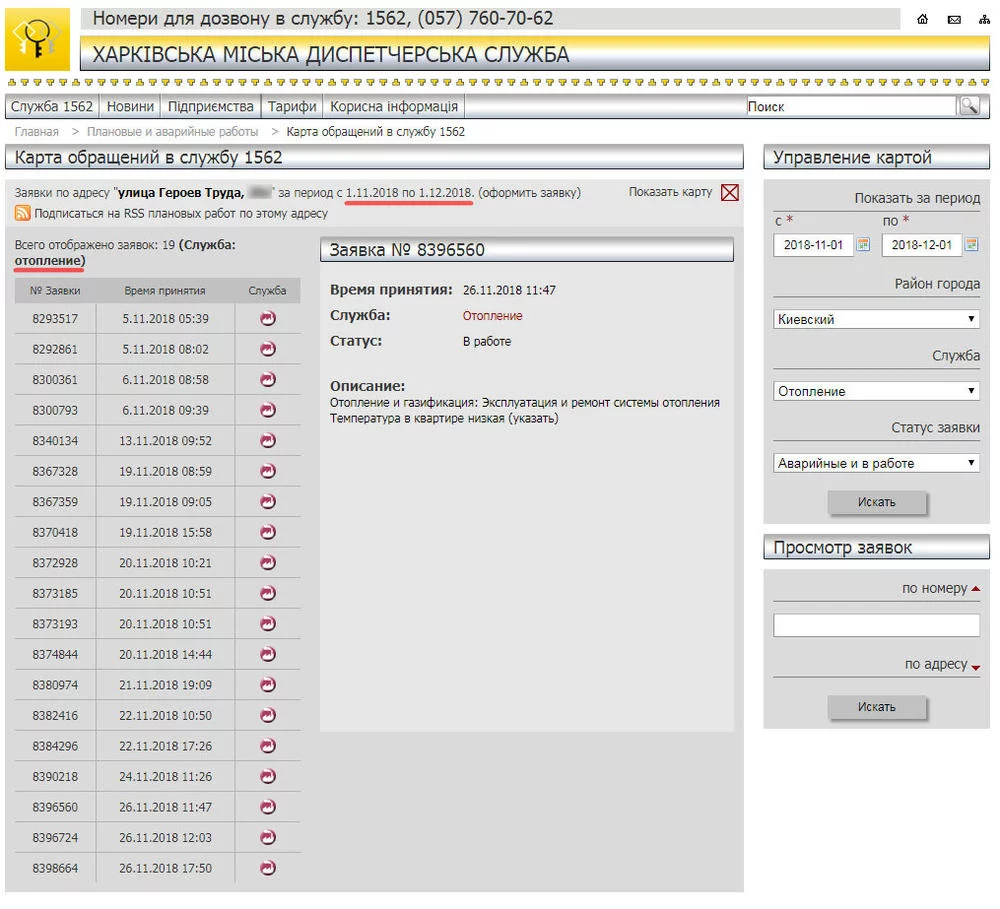Click service arrow icon for request 8293517

pos(267,319)
